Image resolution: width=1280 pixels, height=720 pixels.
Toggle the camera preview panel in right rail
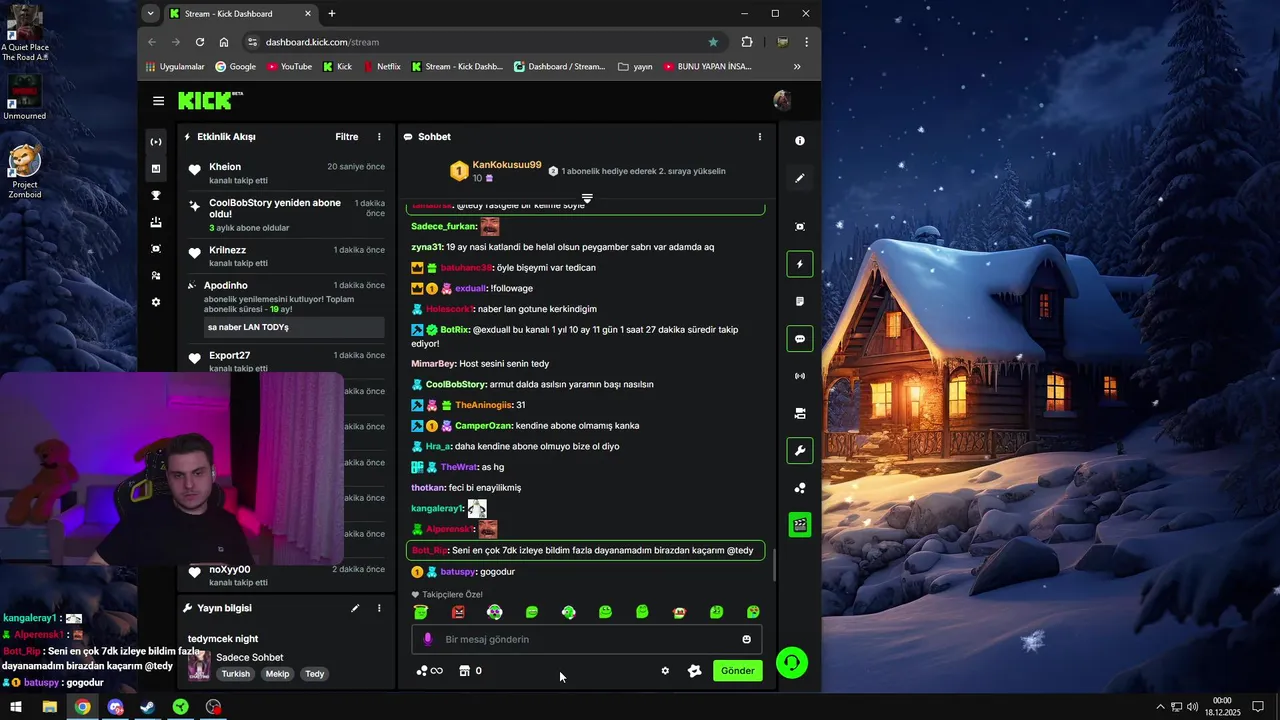click(x=800, y=413)
